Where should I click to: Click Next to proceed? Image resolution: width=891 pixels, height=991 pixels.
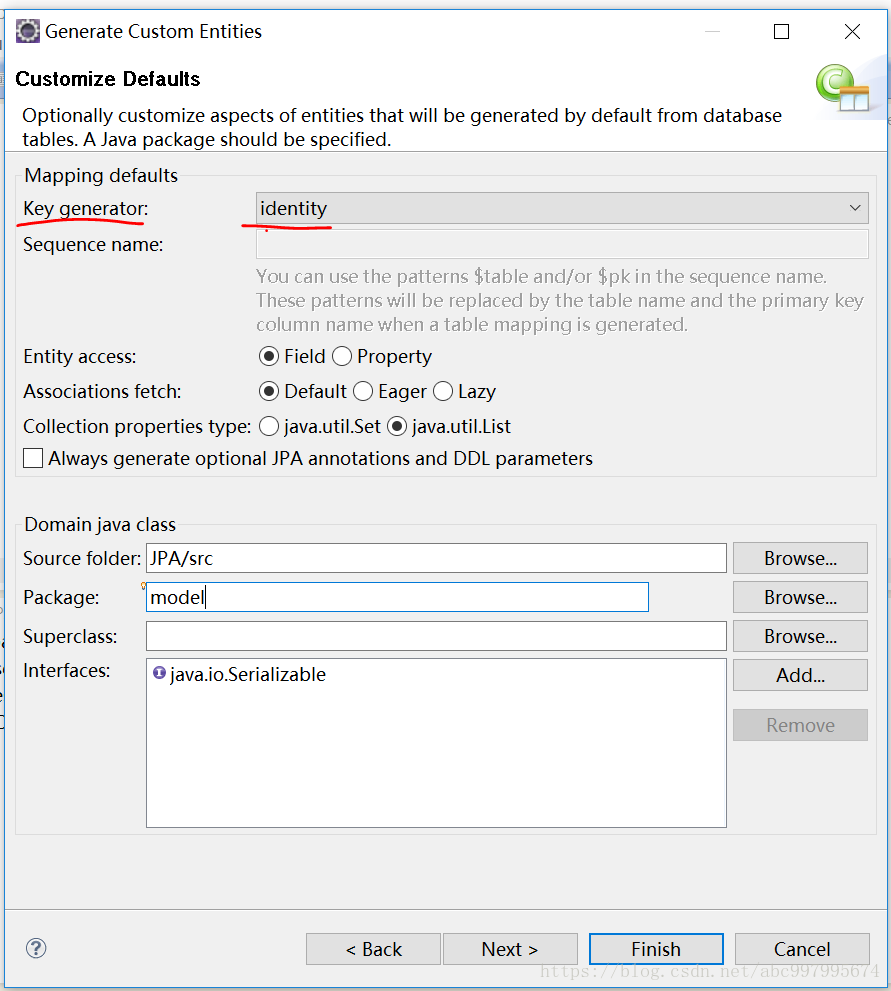point(510,948)
